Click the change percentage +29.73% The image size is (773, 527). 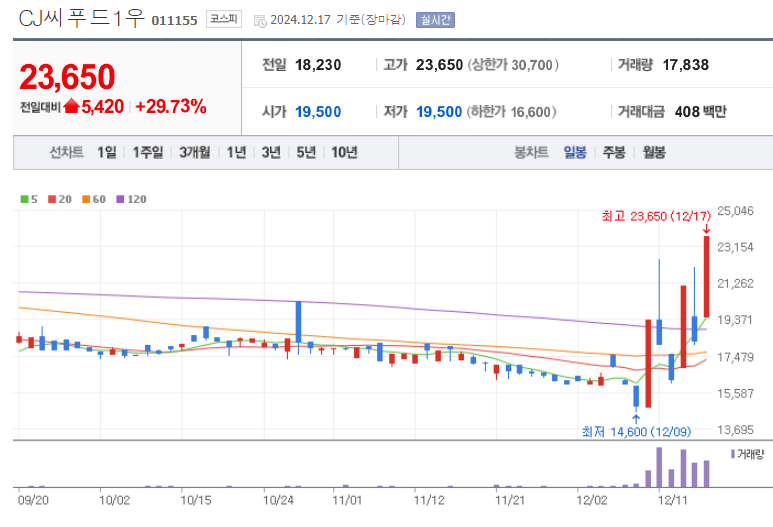pos(171,106)
